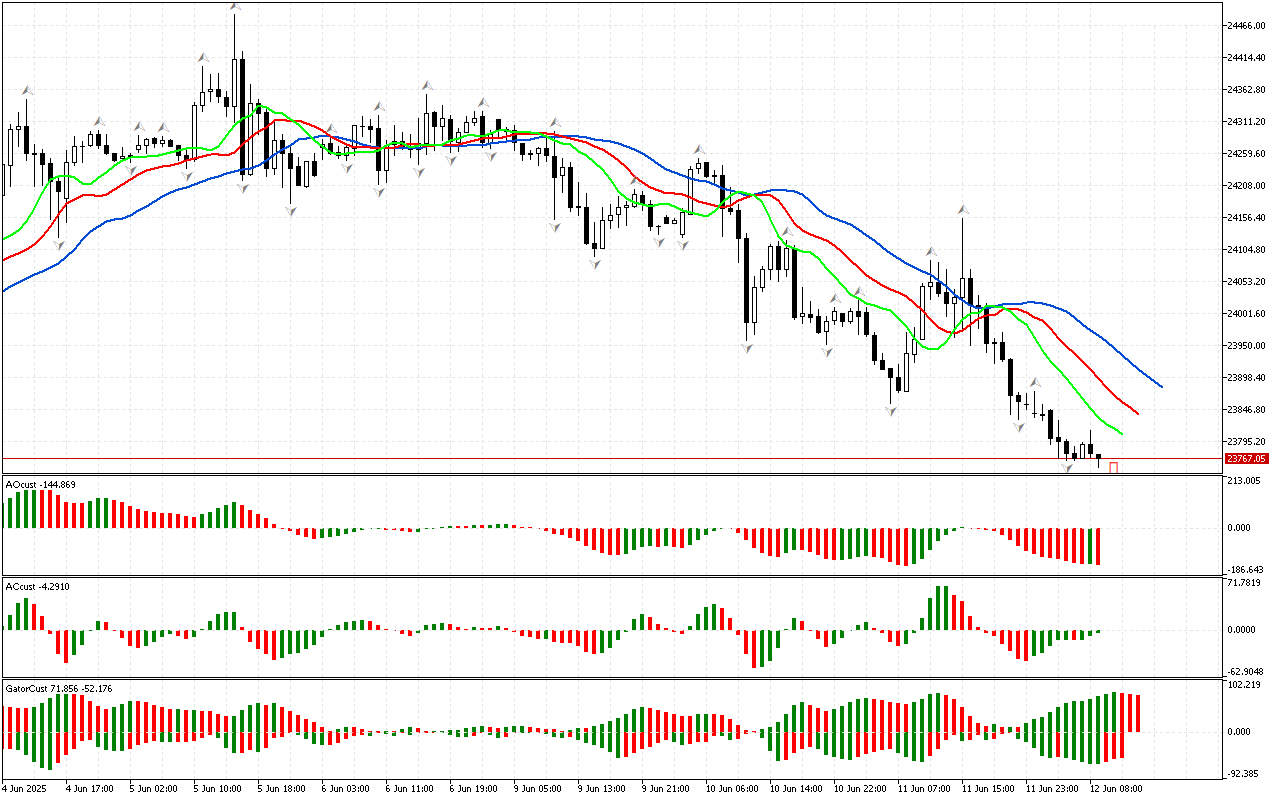This screenshot has width=1280, height=800.
Task: Click the first up fractal at the chart's far left
Action: (27, 90)
